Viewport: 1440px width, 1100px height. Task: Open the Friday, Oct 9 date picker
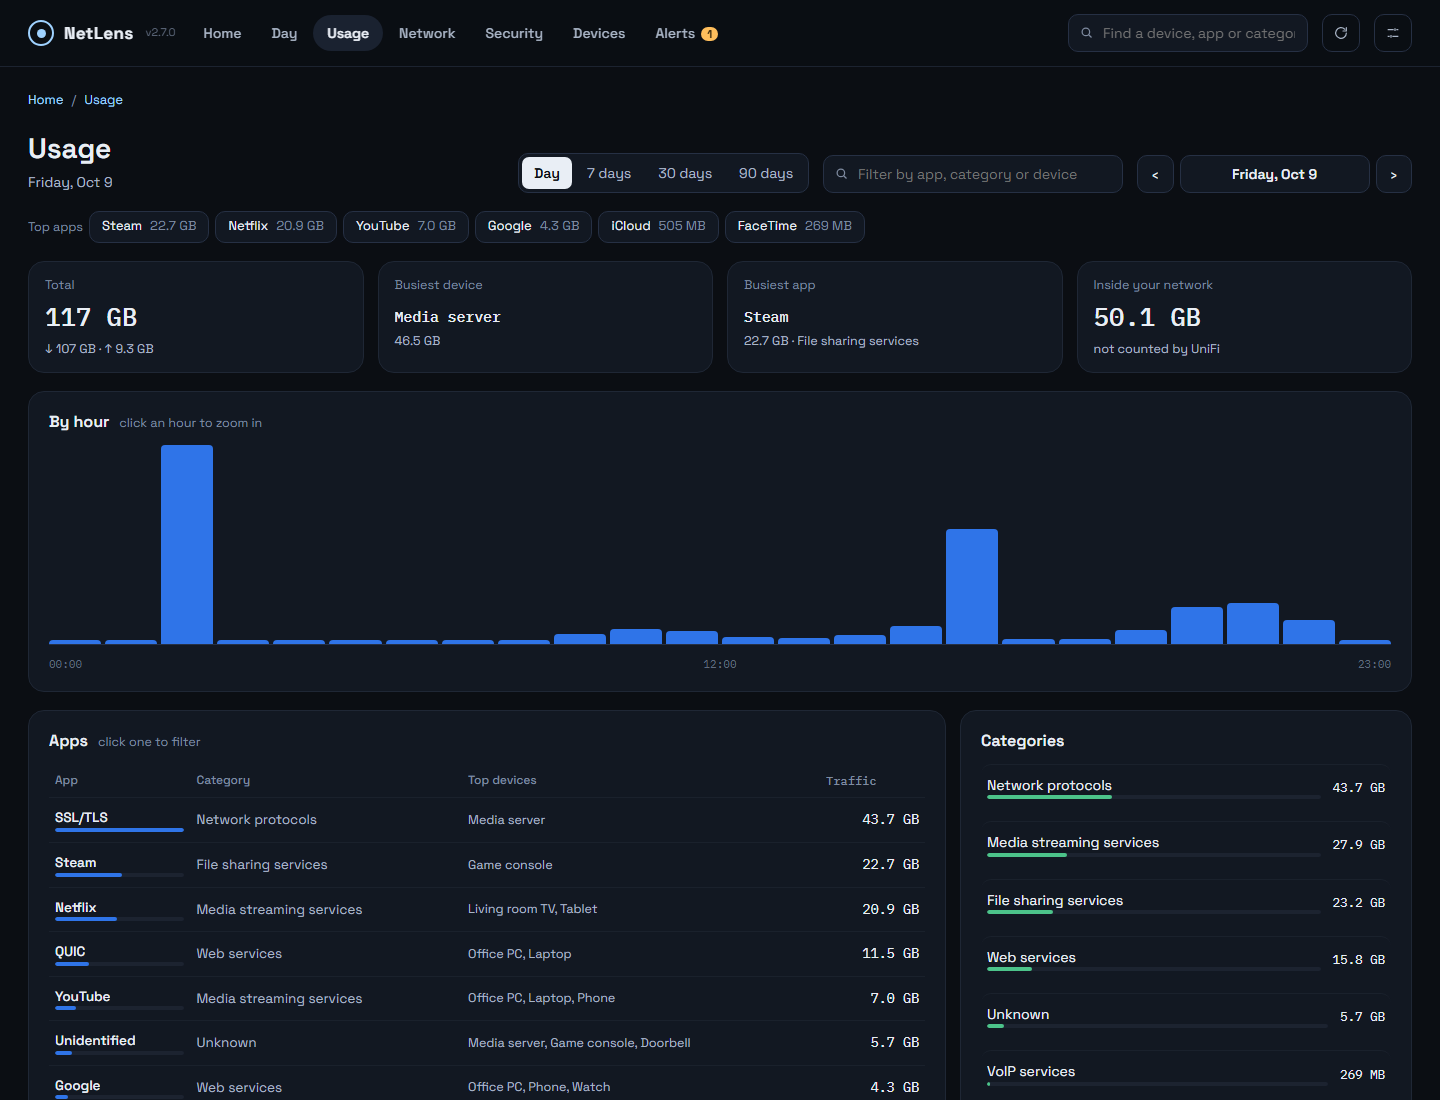pyautogui.click(x=1275, y=174)
